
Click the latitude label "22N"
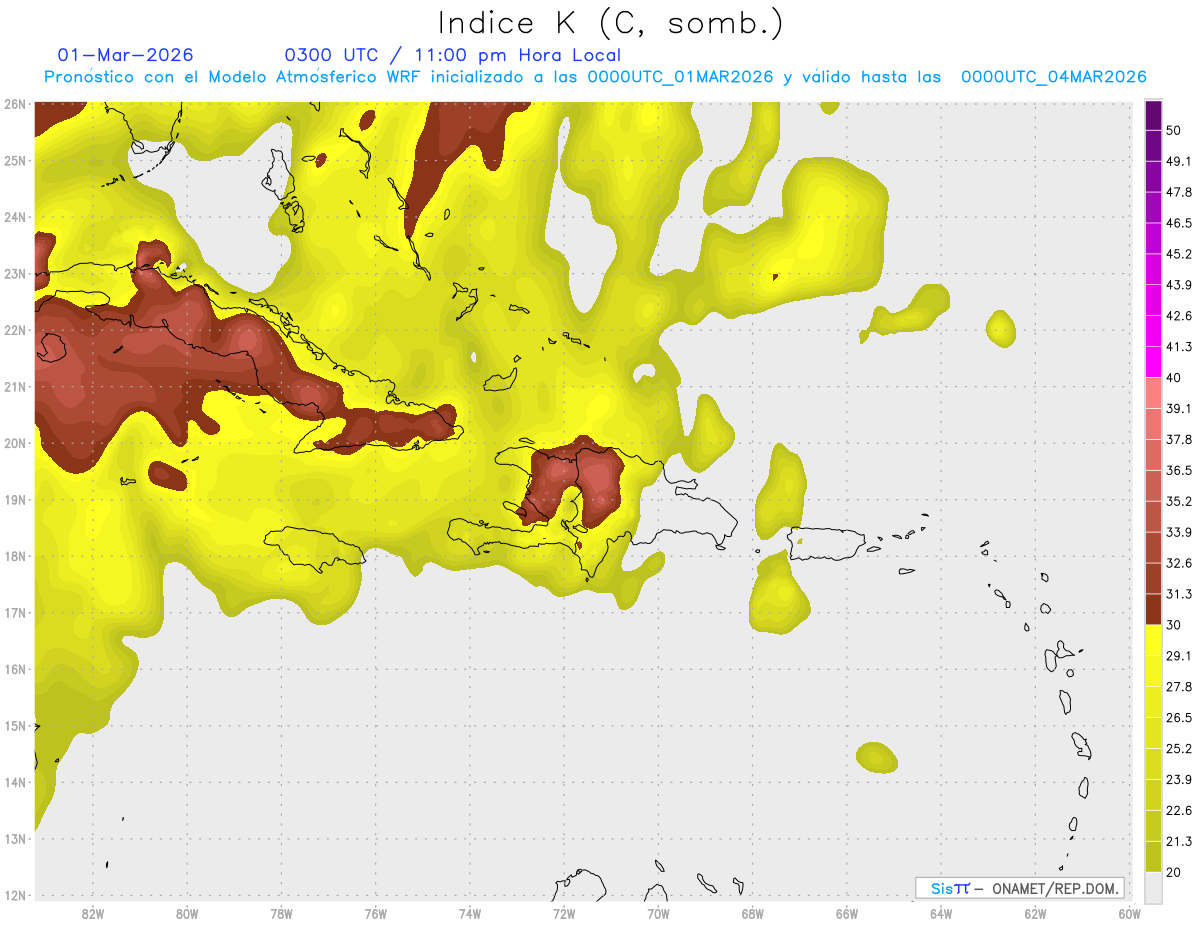[x=15, y=330]
